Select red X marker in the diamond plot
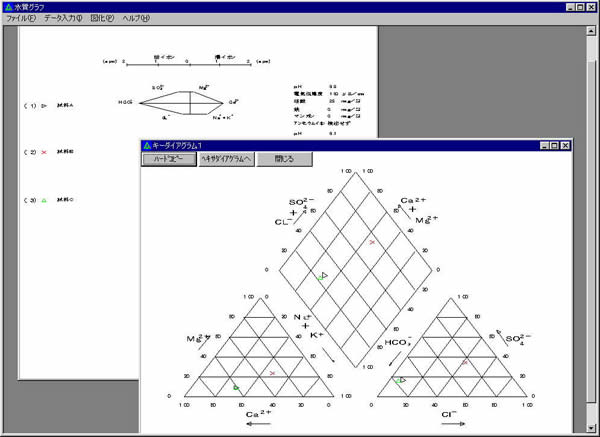 pyautogui.click(x=372, y=242)
